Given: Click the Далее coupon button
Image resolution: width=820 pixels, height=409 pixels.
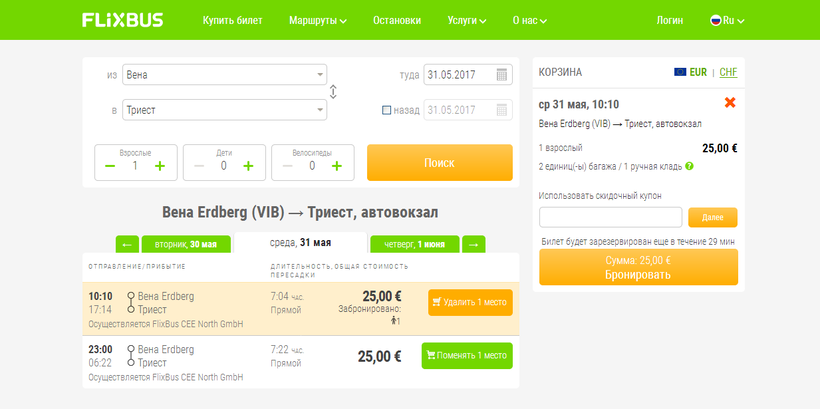Looking at the screenshot, I should click(x=712, y=218).
